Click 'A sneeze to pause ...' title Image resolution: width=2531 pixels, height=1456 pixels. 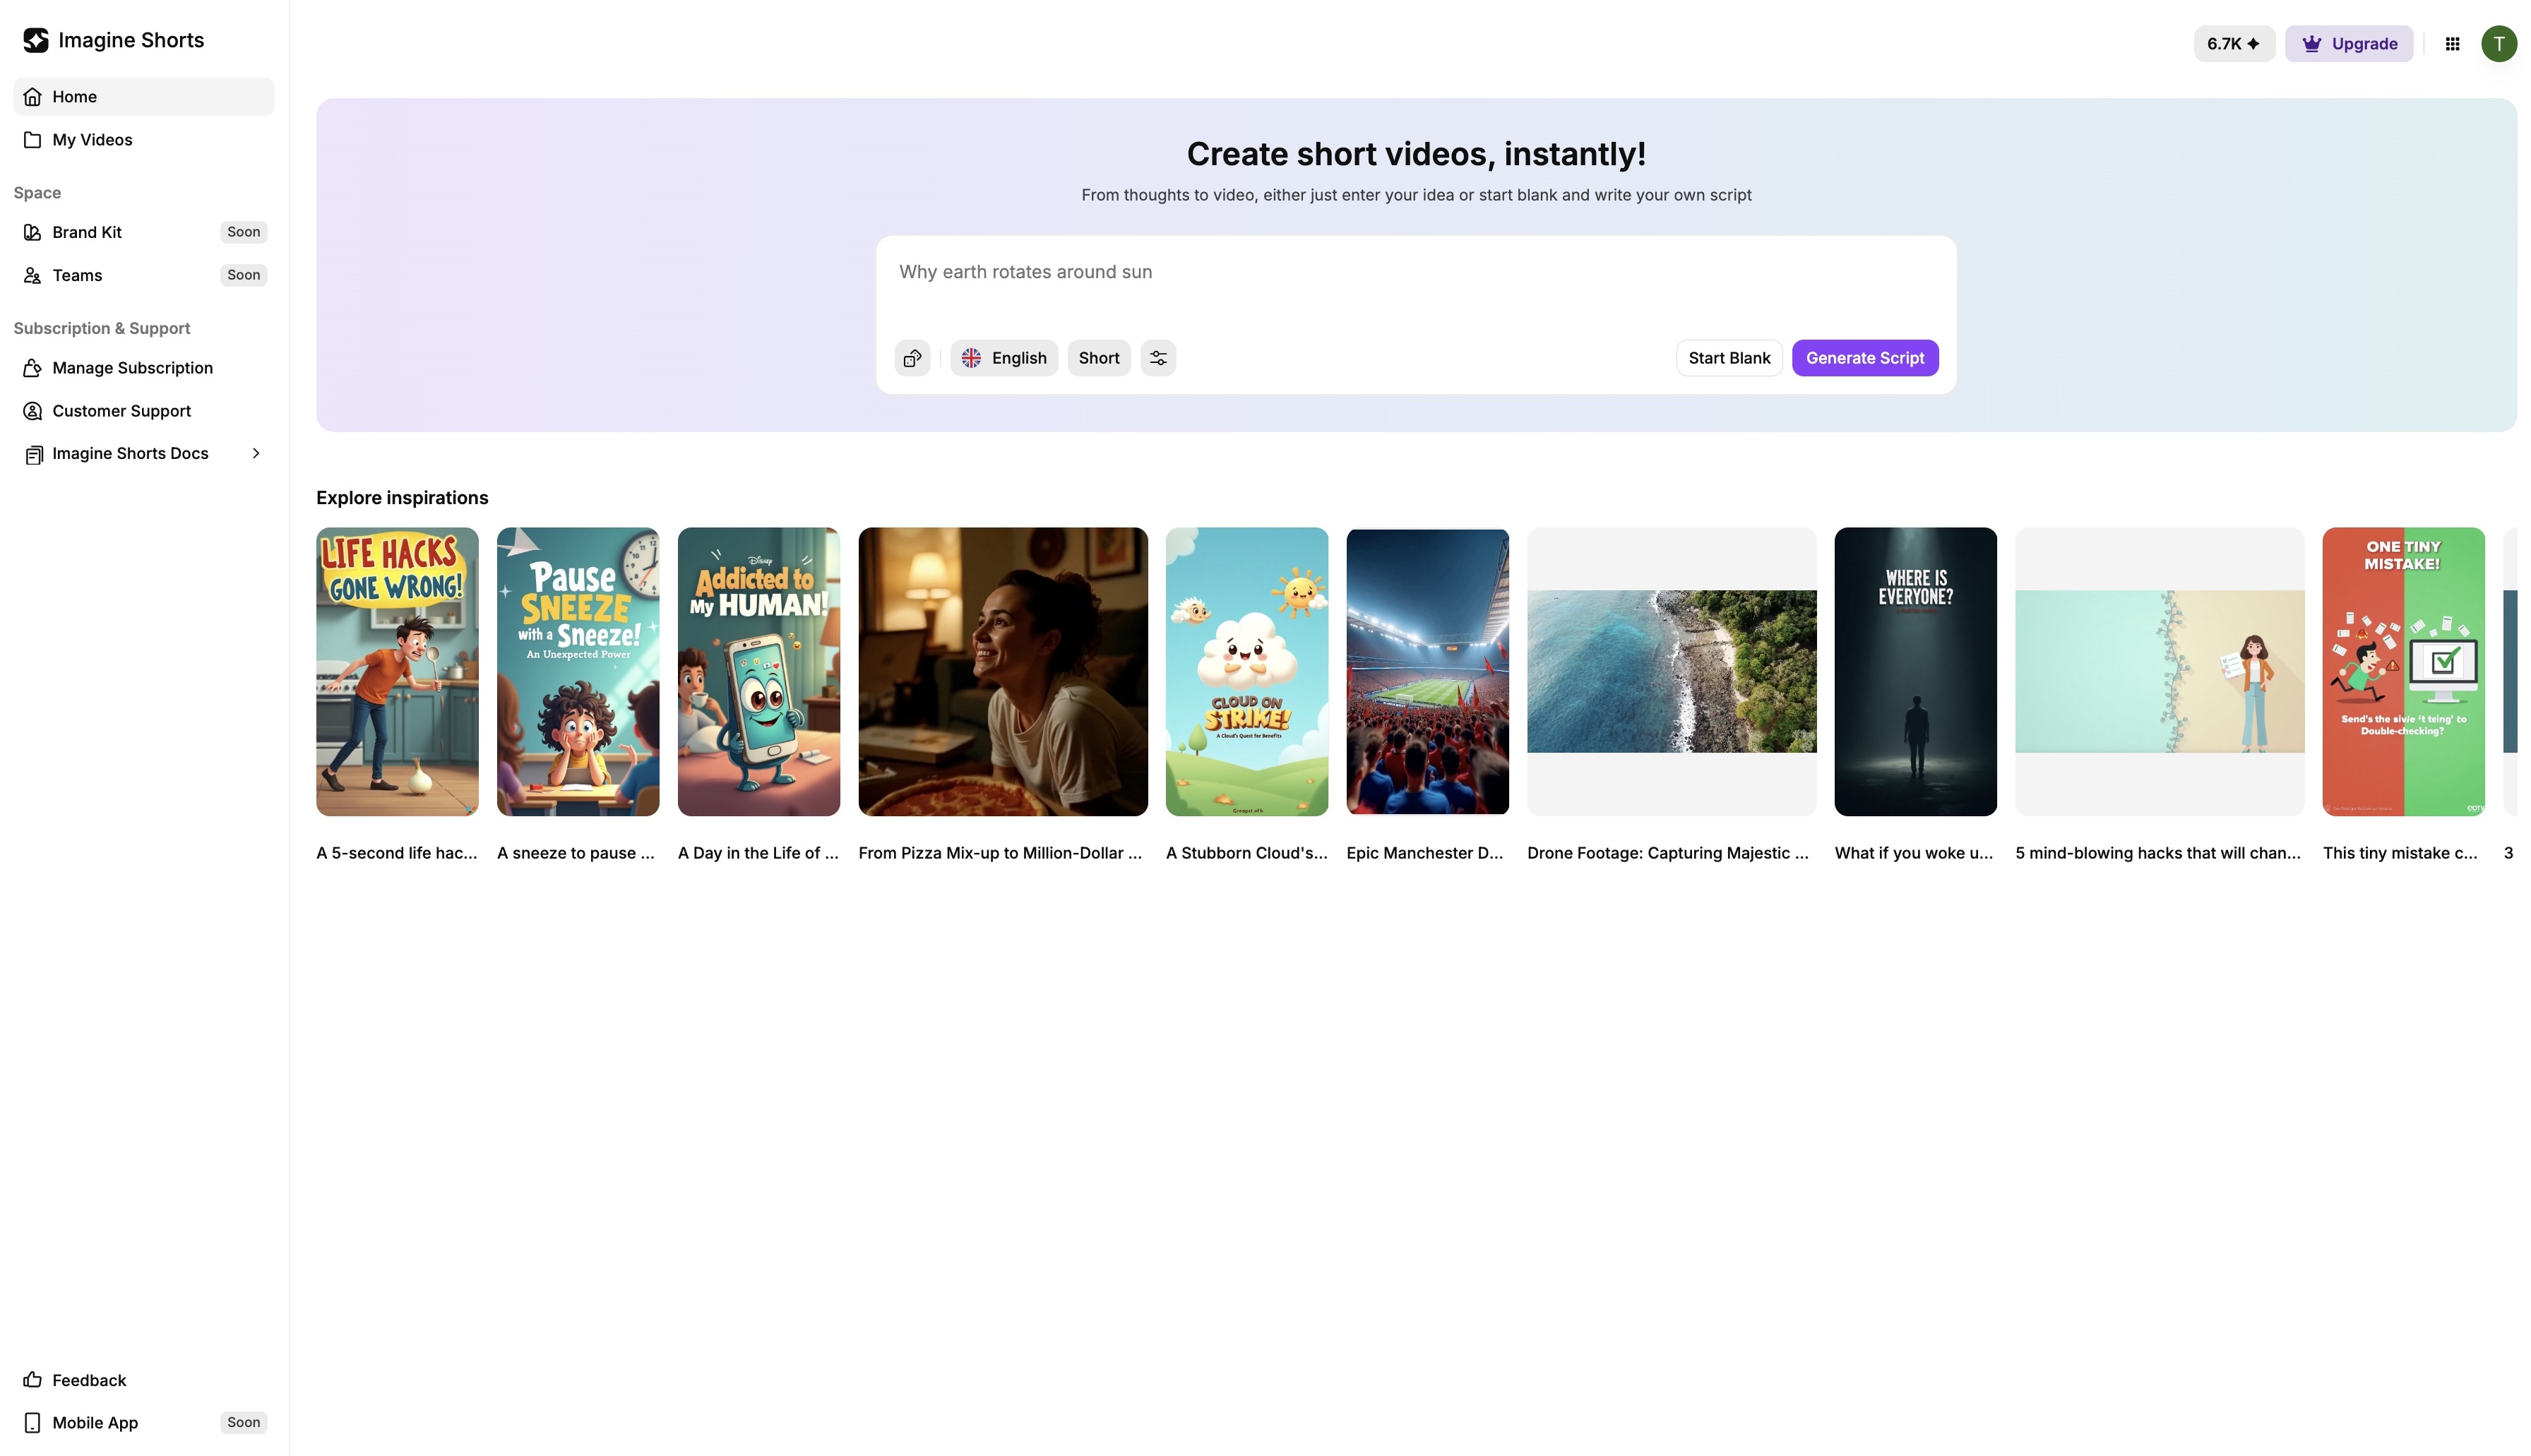(x=576, y=853)
